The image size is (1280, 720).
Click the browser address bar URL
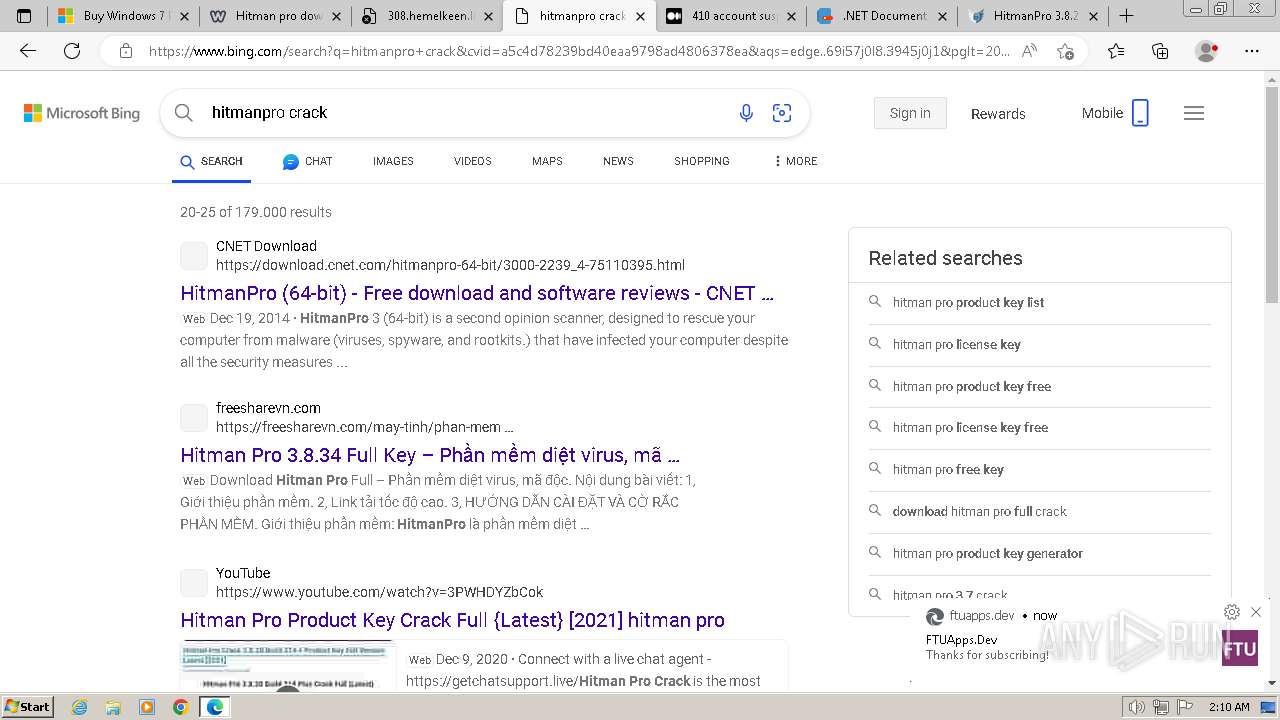pos(579,51)
